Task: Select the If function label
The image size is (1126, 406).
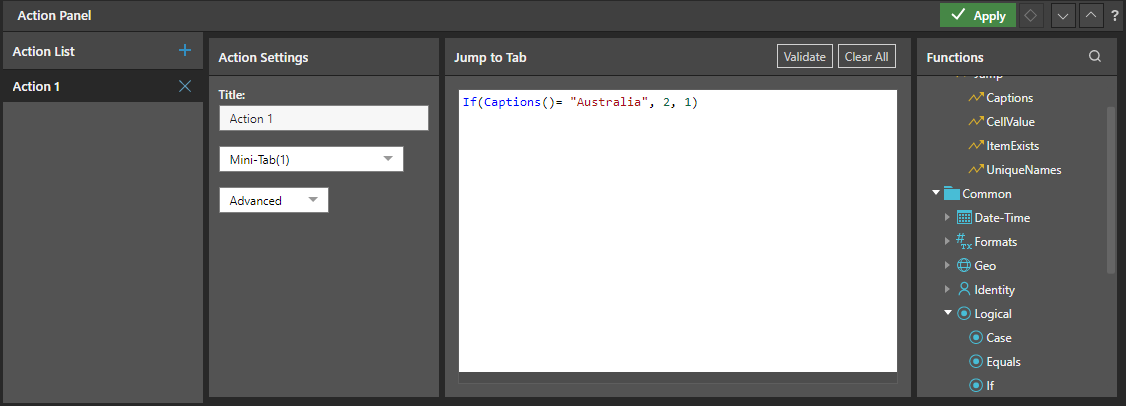Action: click(x=990, y=385)
